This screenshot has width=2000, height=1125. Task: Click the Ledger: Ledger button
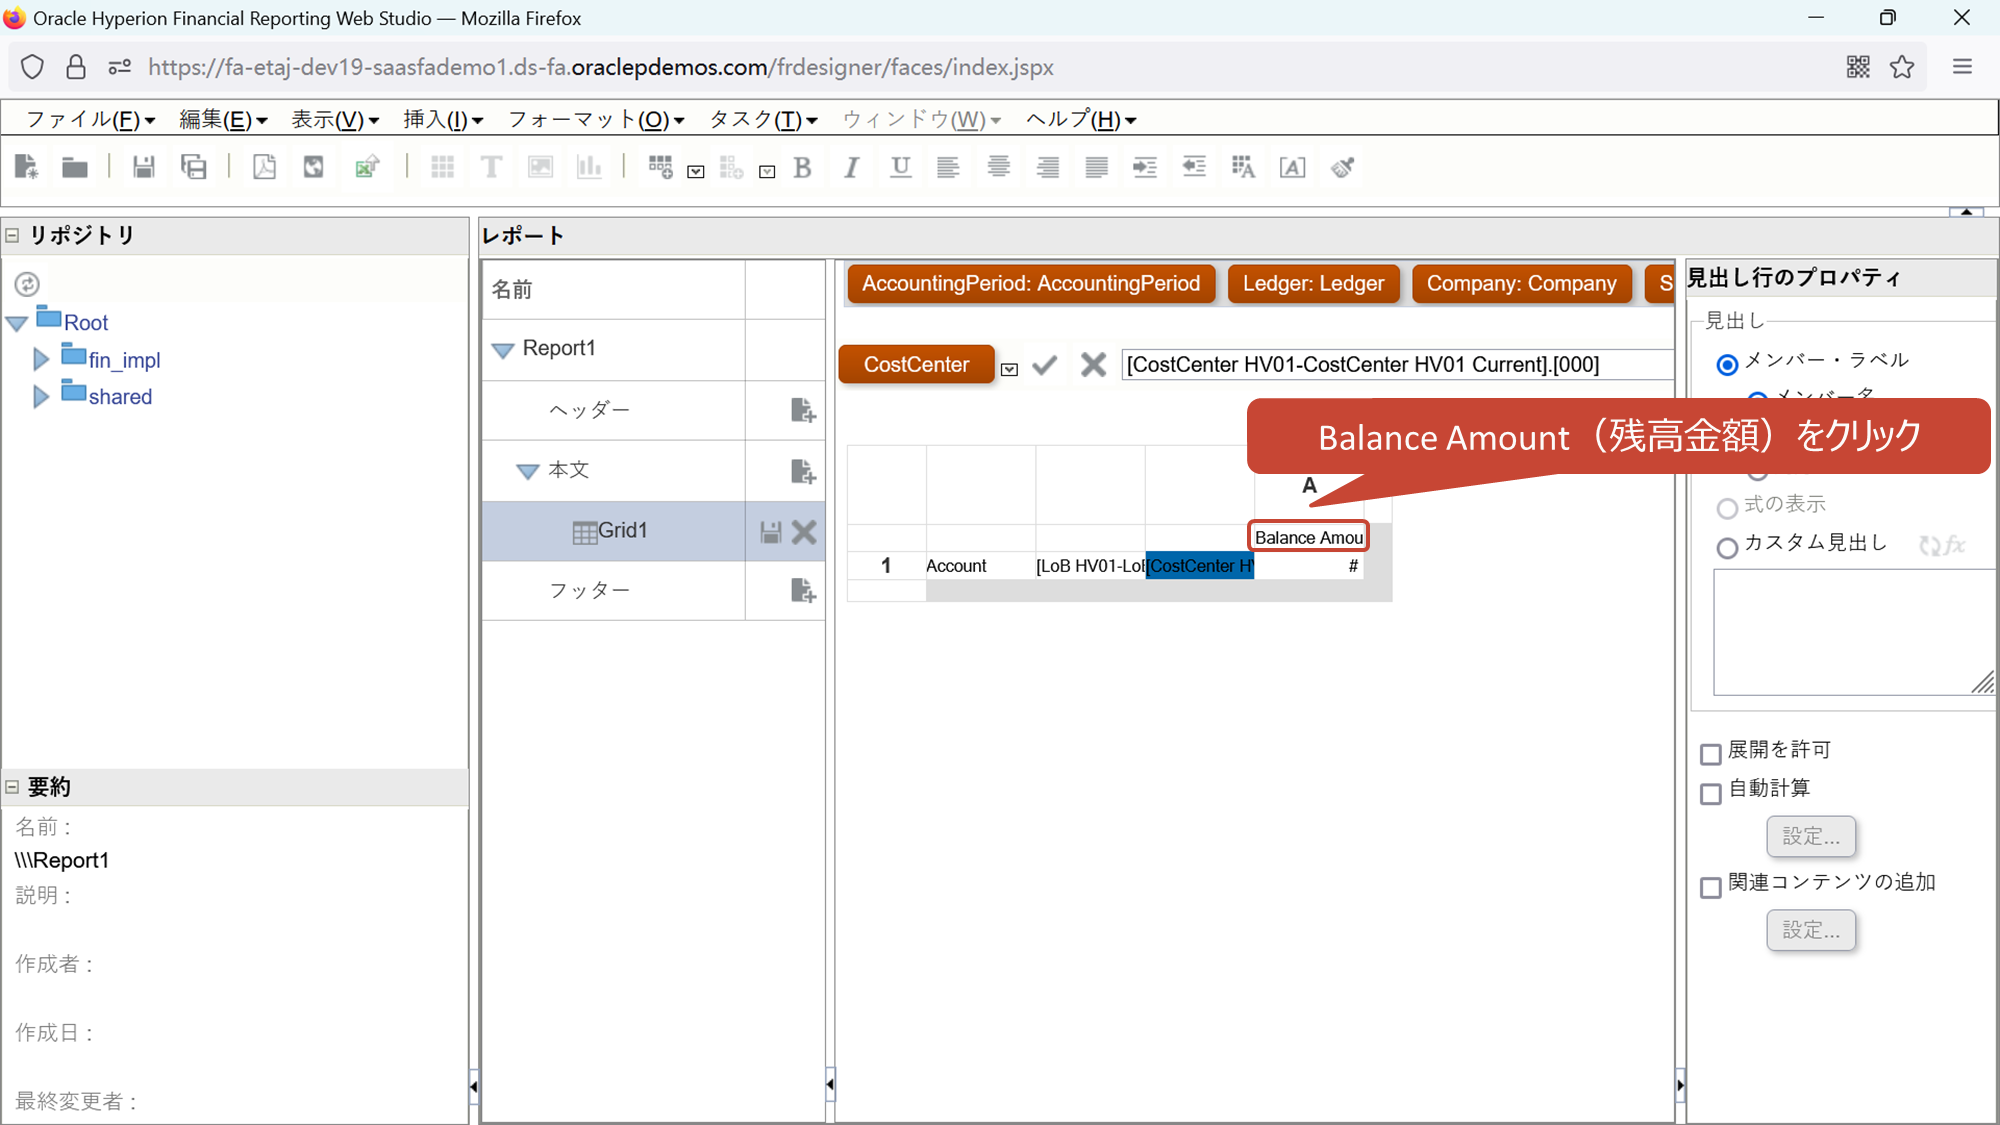pyautogui.click(x=1313, y=284)
